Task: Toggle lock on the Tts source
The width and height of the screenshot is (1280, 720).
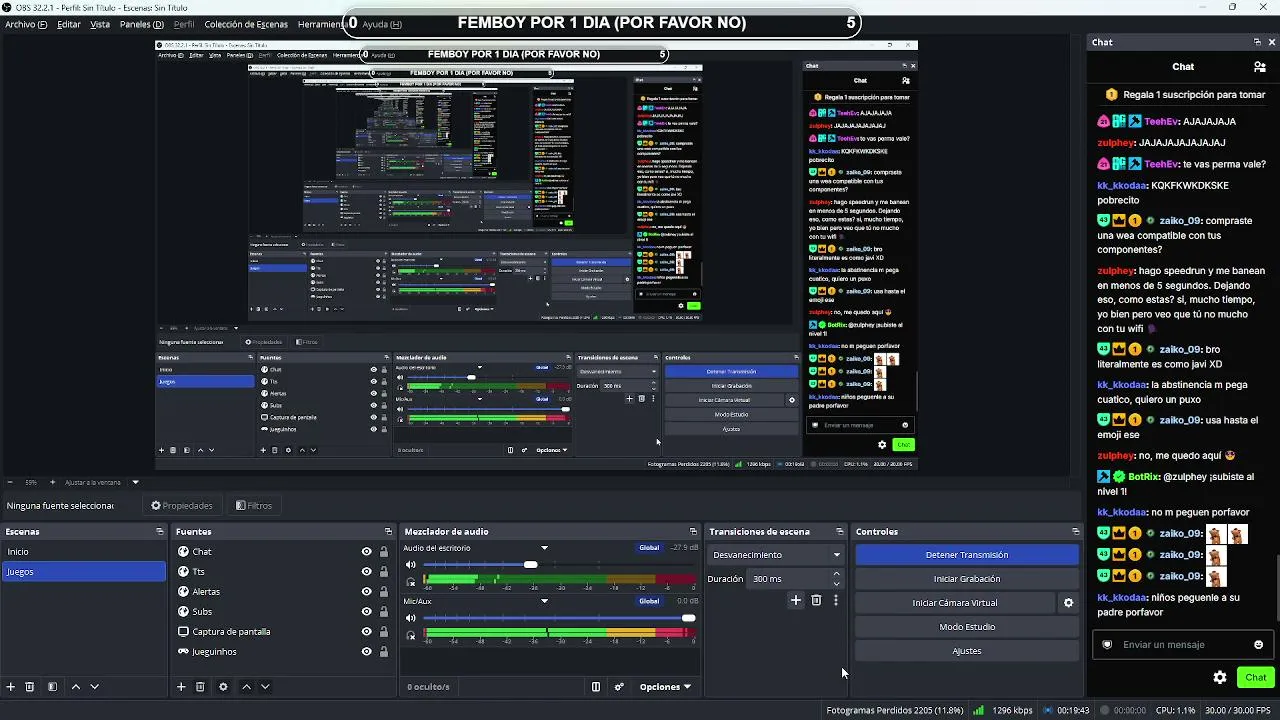Action: [383, 572]
